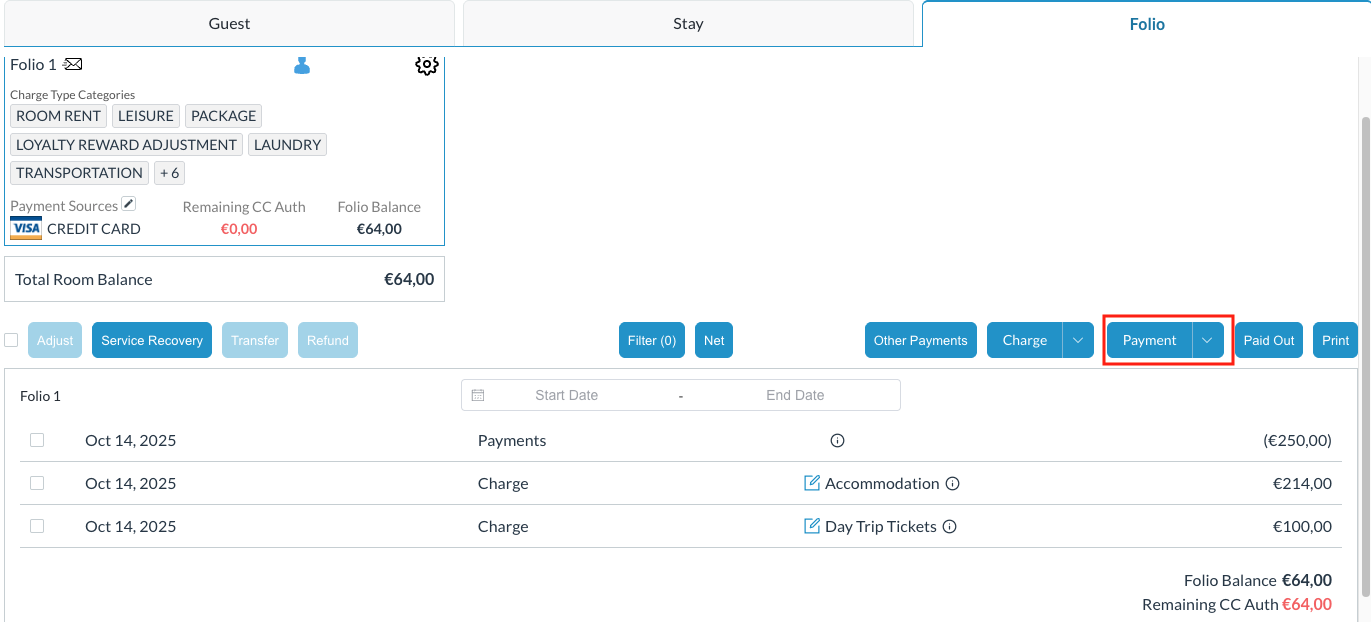Screen dimensions: 1371x635
Task: Expand the Charge dropdown arrow
Action: coord(1077,340)
